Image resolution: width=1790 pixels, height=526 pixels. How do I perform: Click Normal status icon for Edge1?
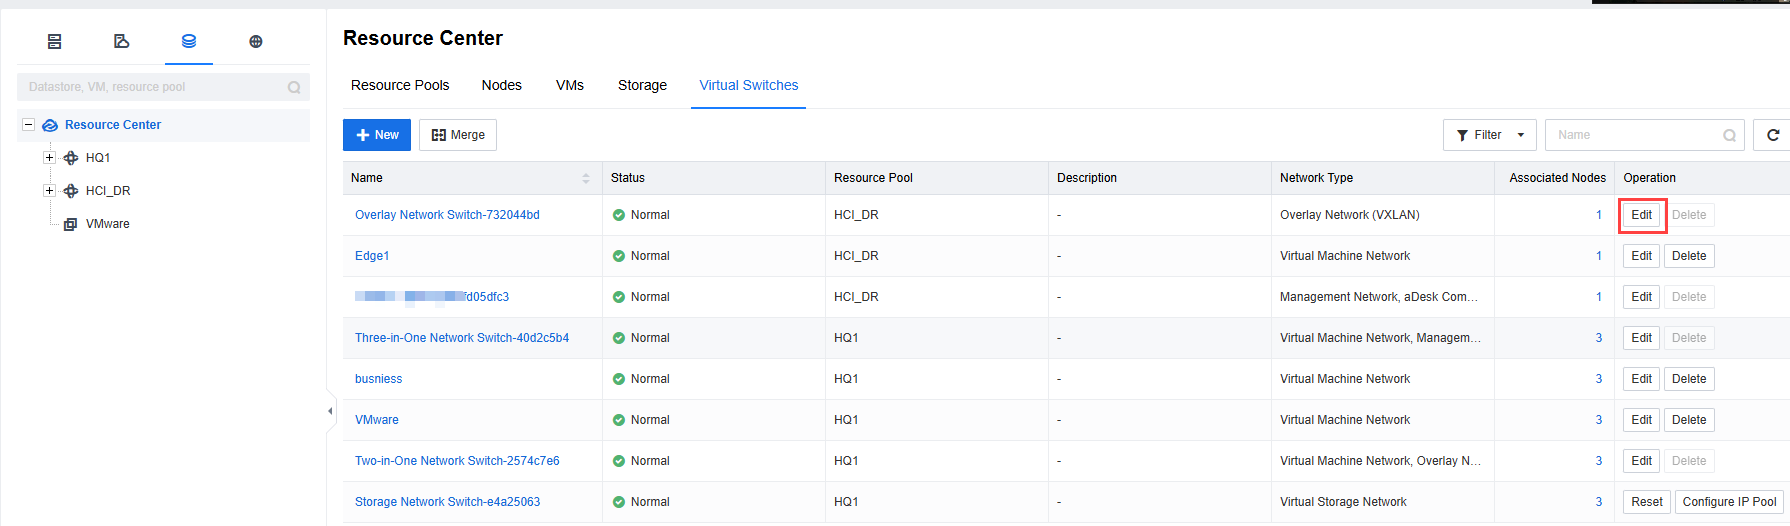[619, 256]
